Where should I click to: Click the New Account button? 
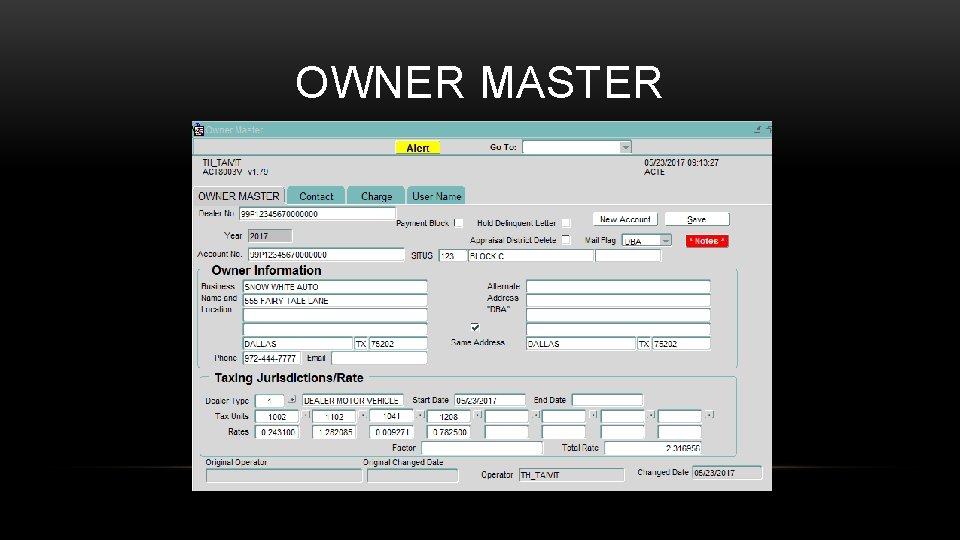pyautogui.click(x=625, y=219)
